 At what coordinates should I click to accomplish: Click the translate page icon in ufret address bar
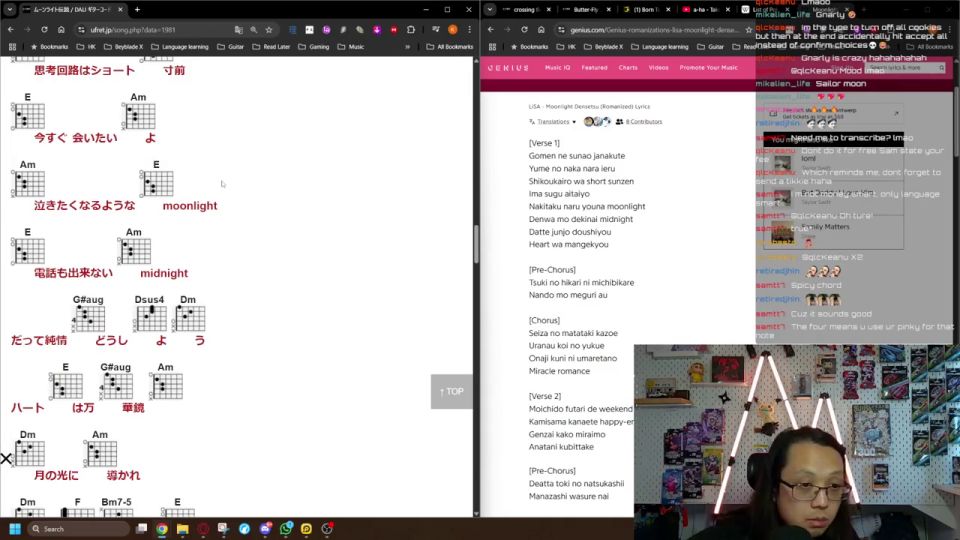tap(238, 29)
